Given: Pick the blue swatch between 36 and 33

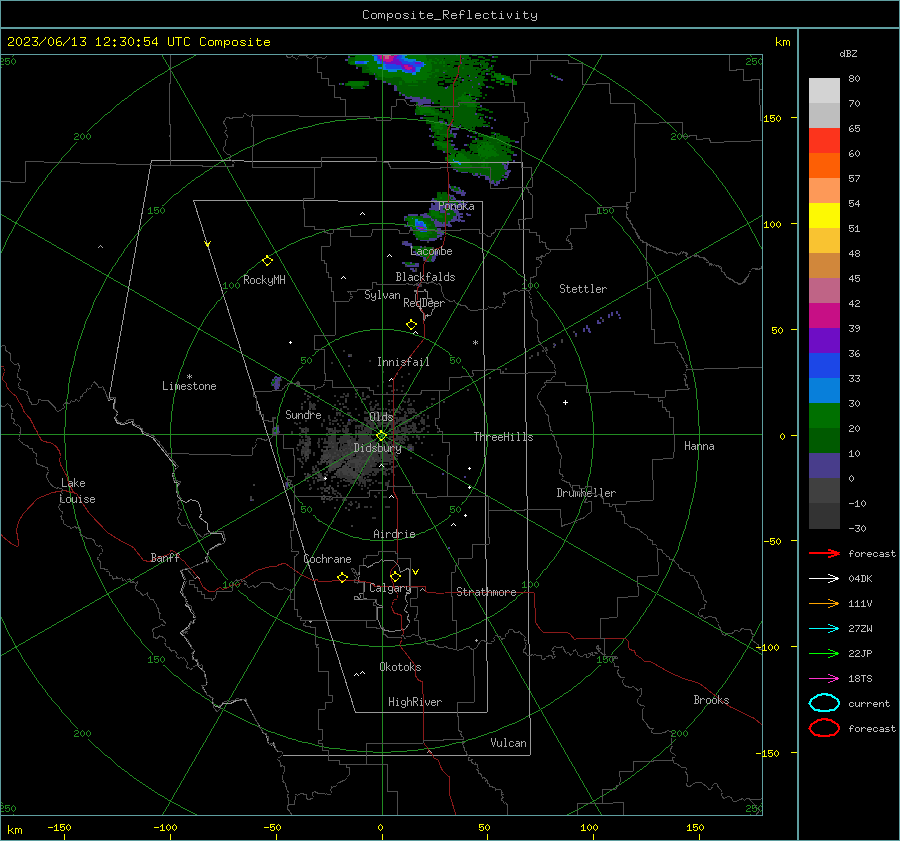Looking at the screenshot, I should click(x=824, y=366).
